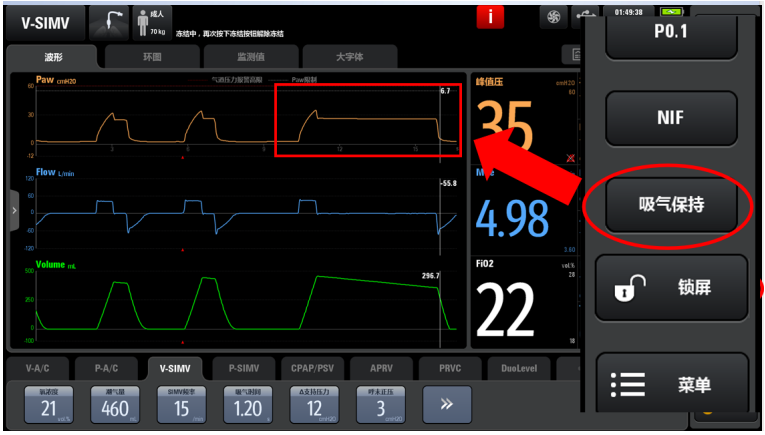This screenshot has width=765, height=435.
Task: Tap the 峰值压 value 35
Action: (x=504, y=128)
